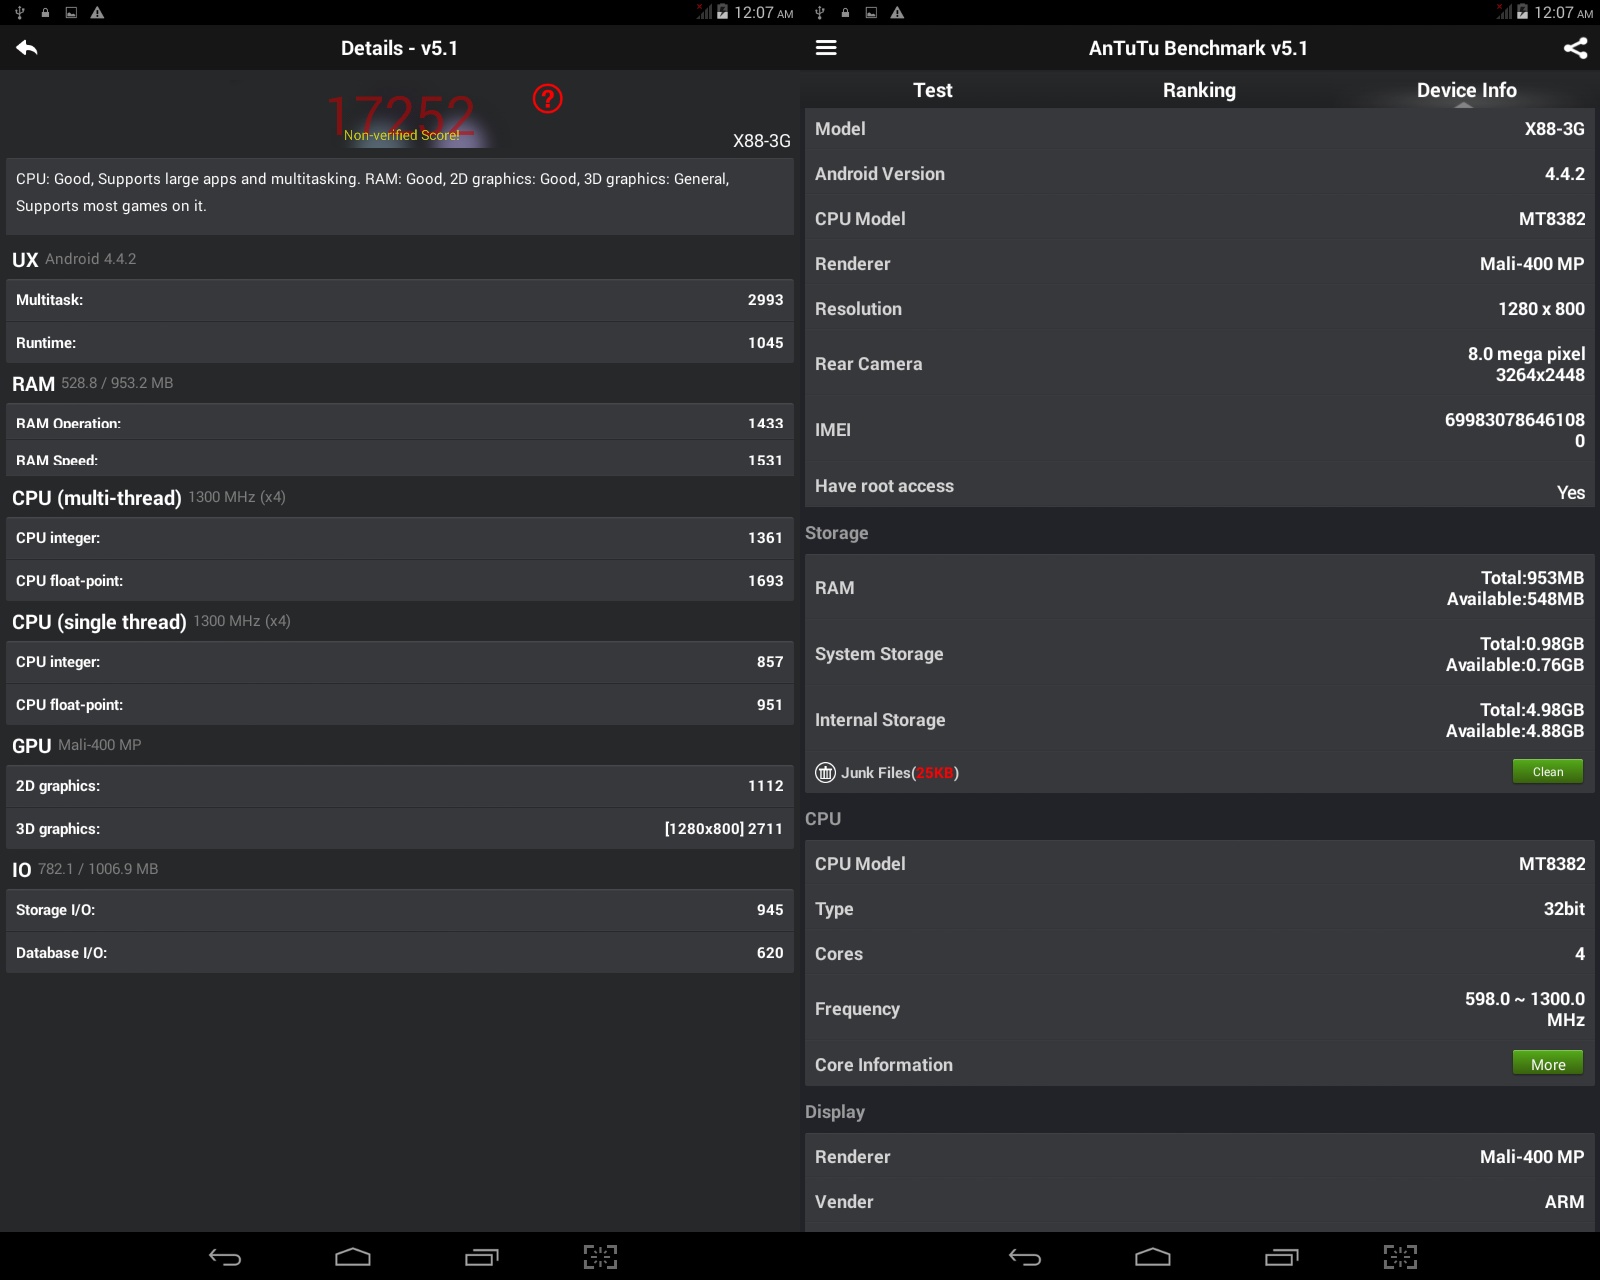Screen dimensions: 1600x1280
Task: Tap the GPU Mali-400 MP section heading
Action: coord(76,746)
